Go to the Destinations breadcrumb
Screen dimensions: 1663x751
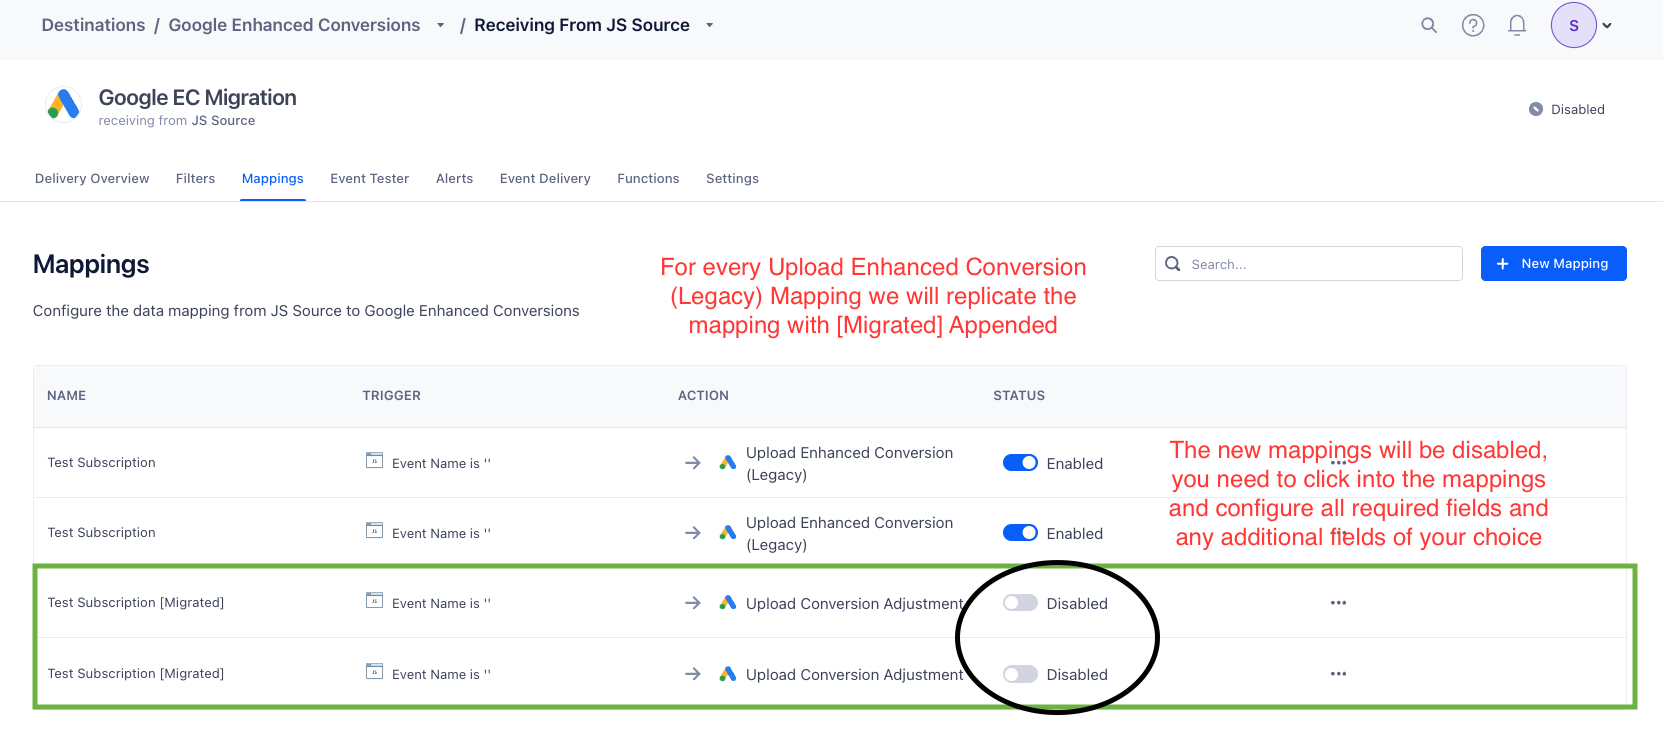(x=93, y=25)
